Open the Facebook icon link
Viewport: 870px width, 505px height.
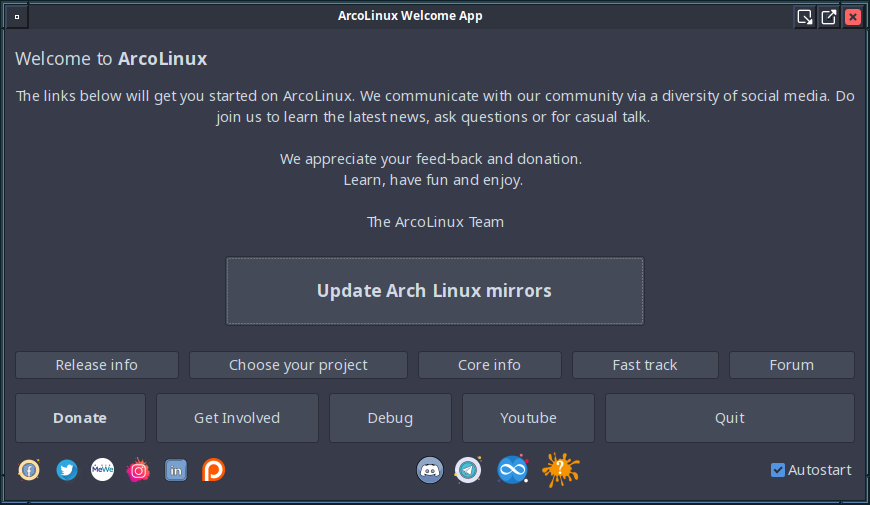pos(29,470)
